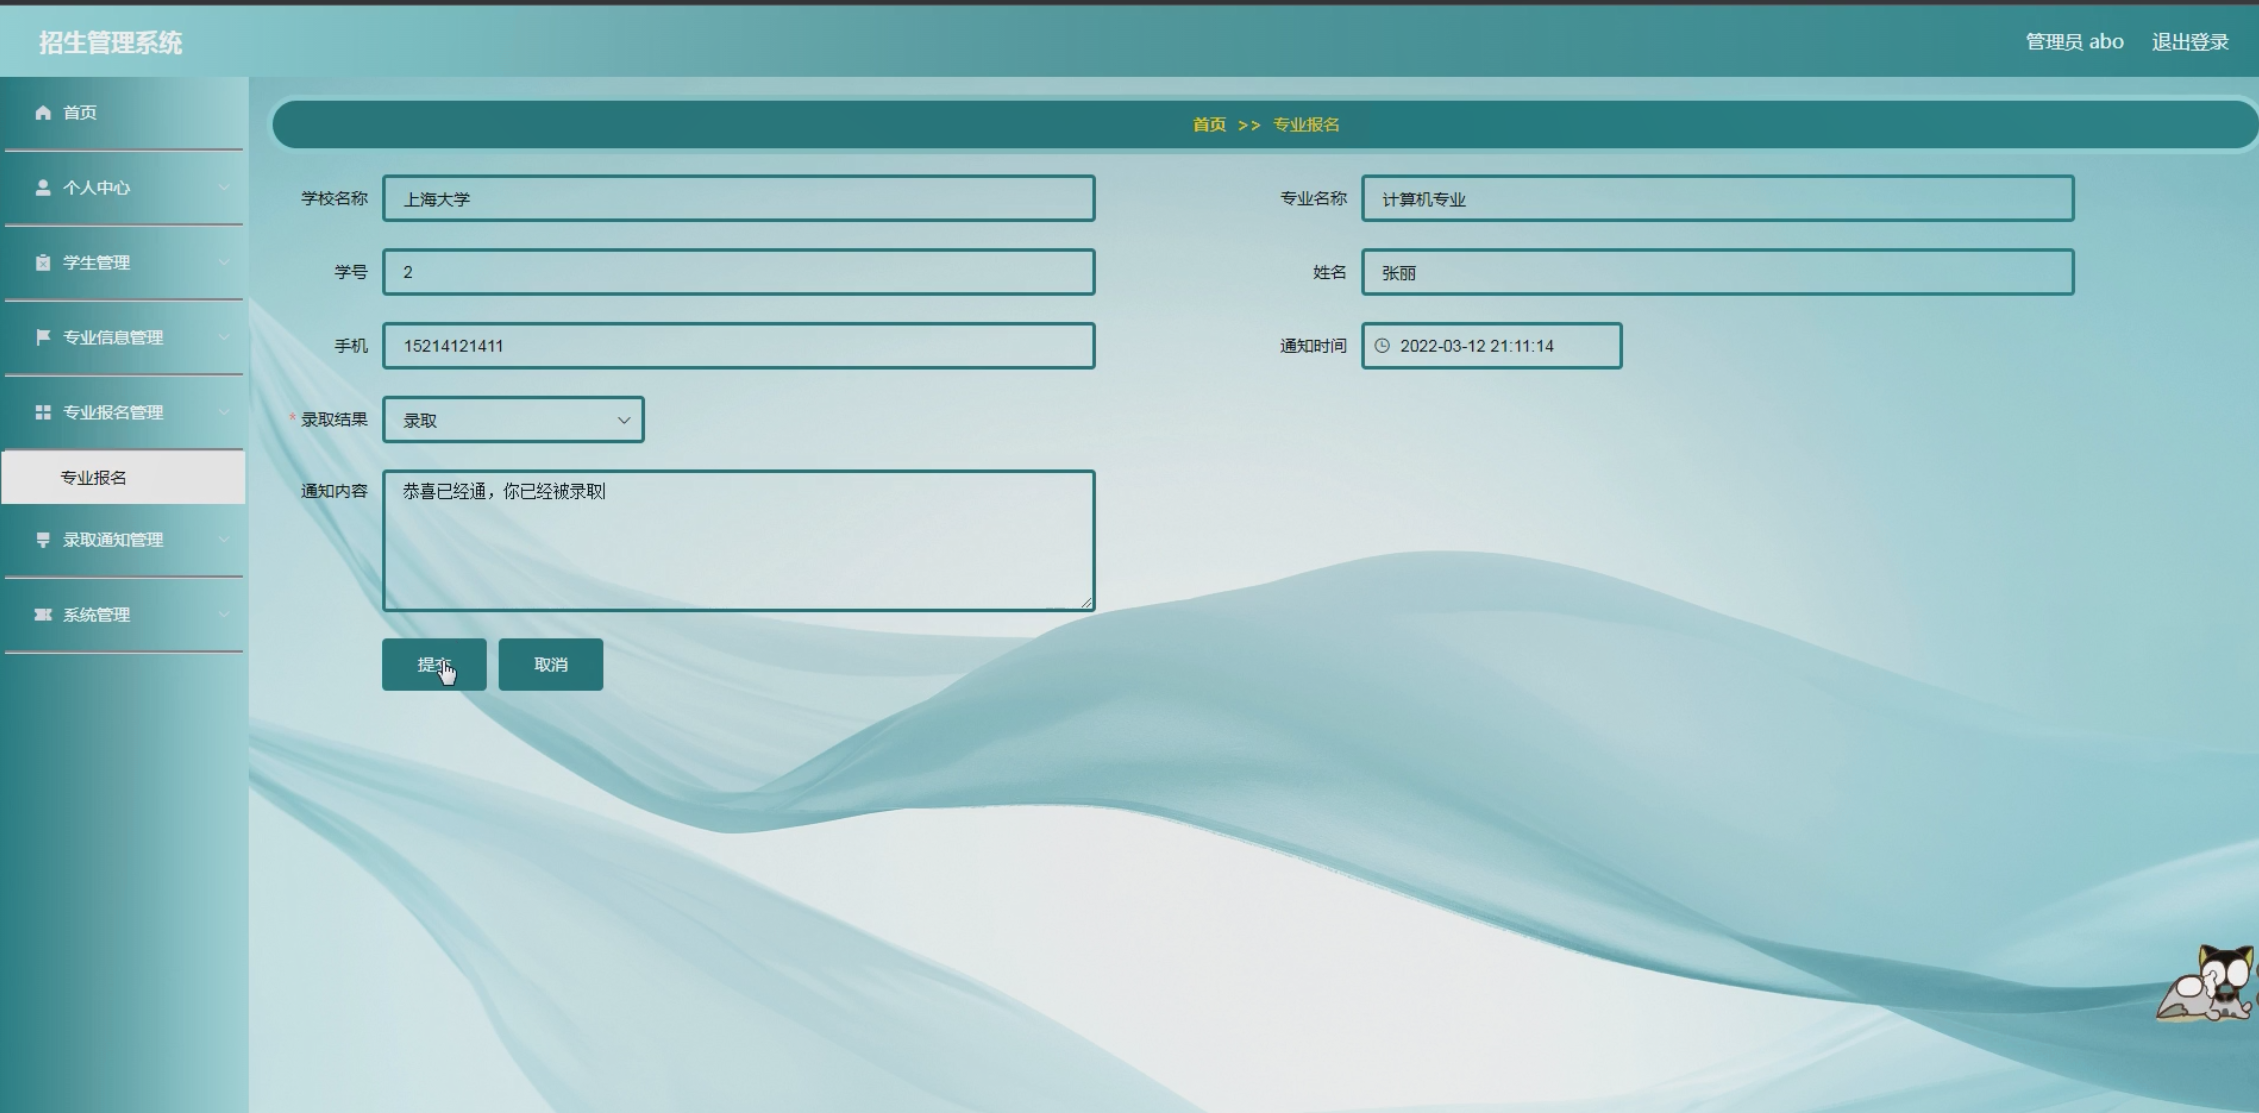The height and width of the screenshot is (1113, 2259).
Task: Expand the 学生管理 chevron arrow
Action: [224, 262]
